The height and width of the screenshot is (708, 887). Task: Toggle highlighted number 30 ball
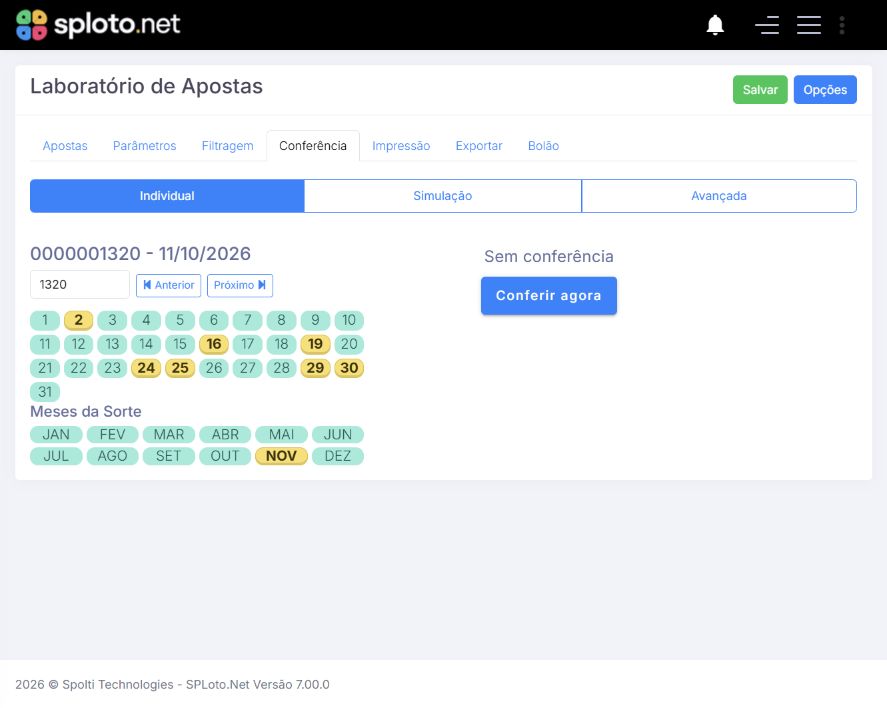click(349, 368)
